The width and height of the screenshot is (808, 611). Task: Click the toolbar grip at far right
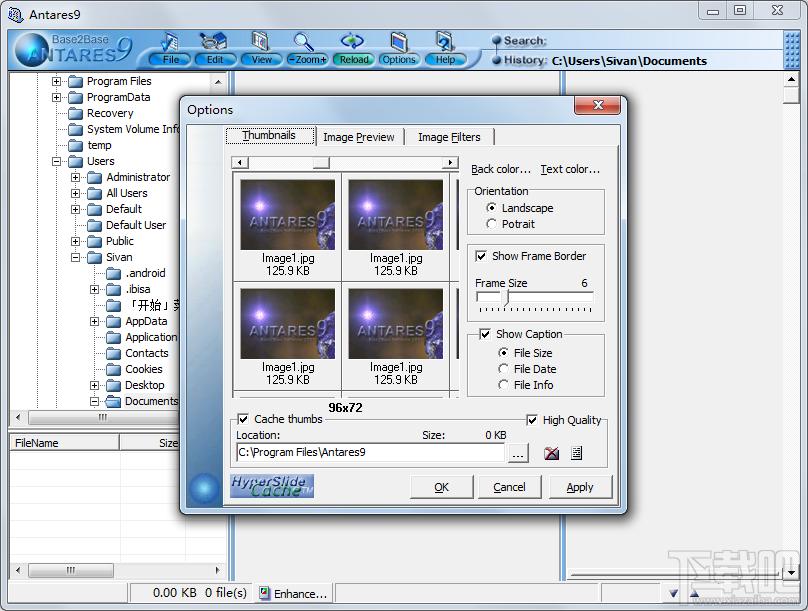click(791, 50)
